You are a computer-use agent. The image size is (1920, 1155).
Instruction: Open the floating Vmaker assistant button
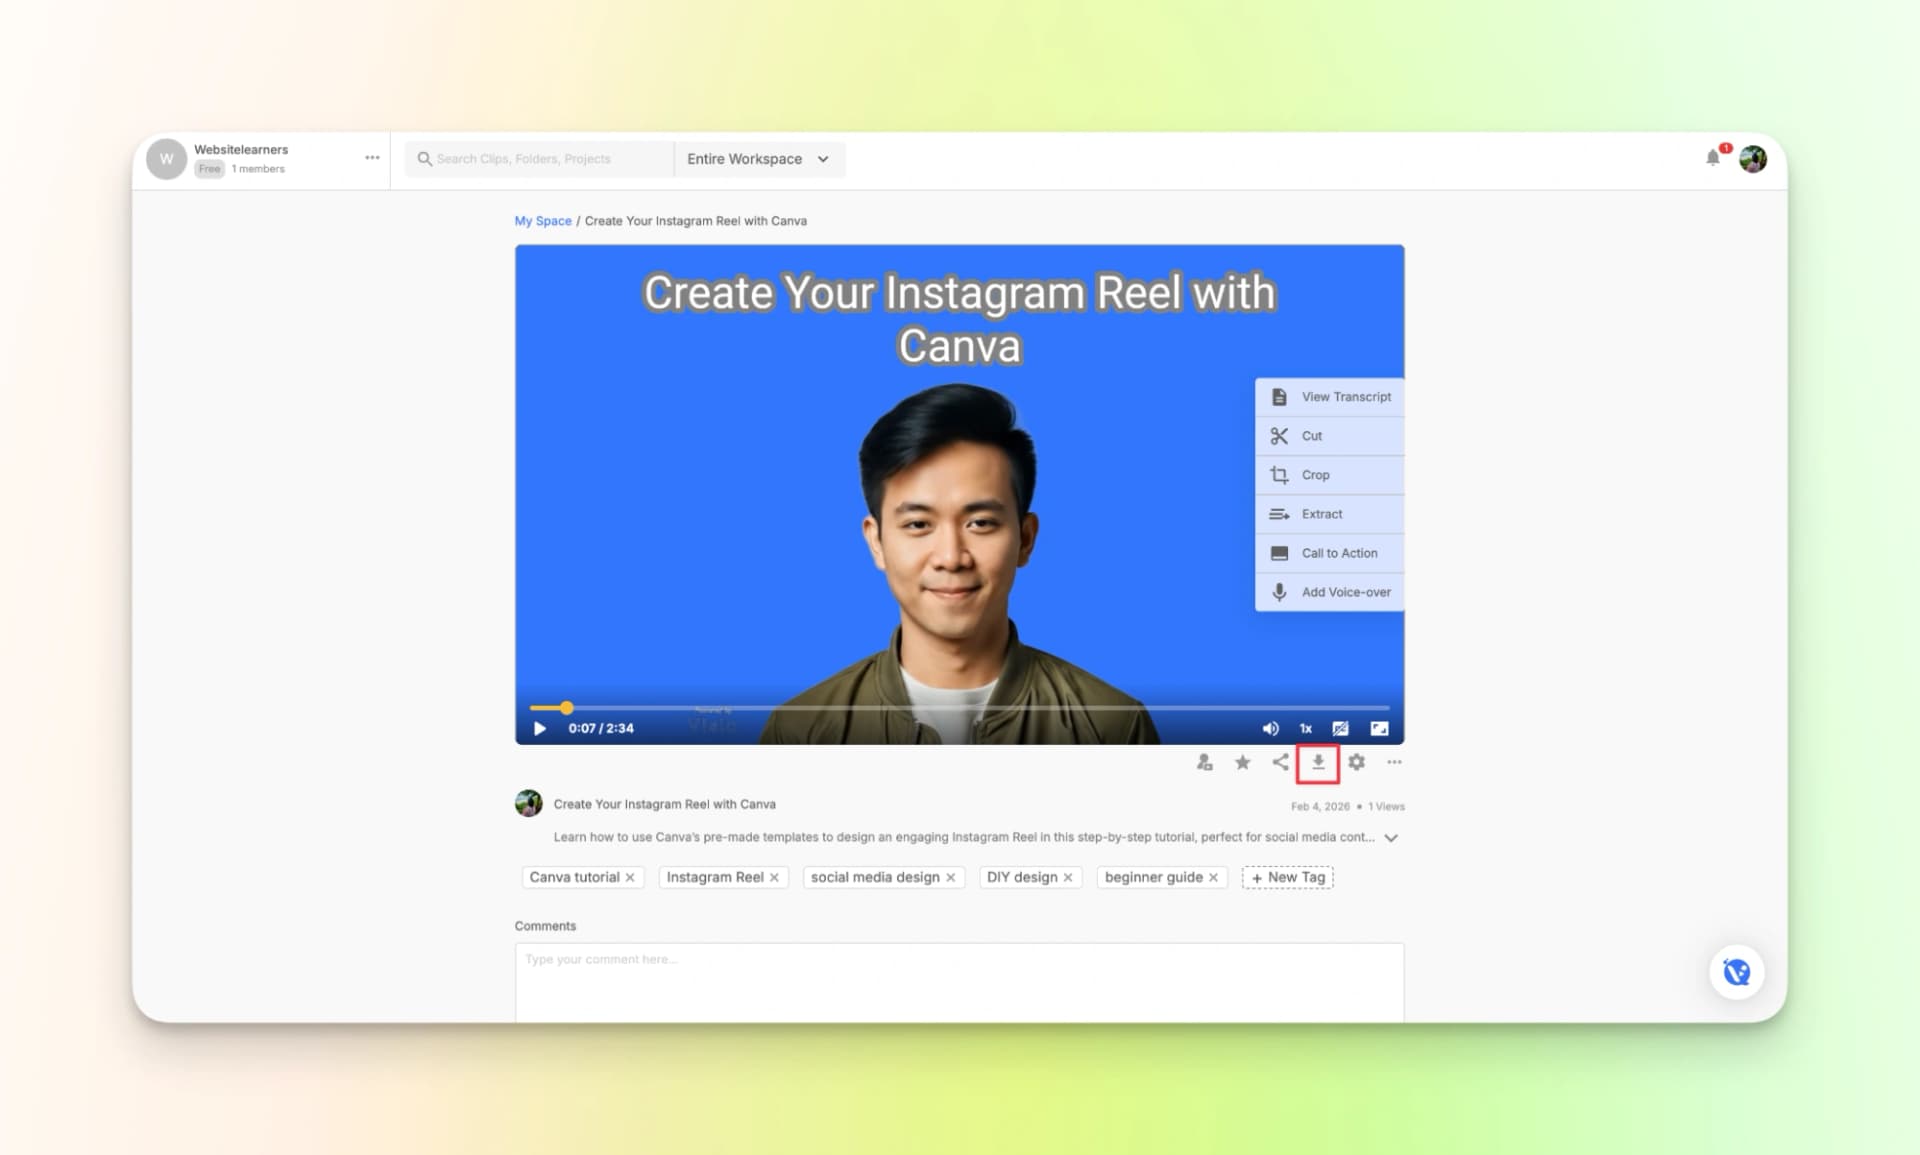click(1736, 972)
